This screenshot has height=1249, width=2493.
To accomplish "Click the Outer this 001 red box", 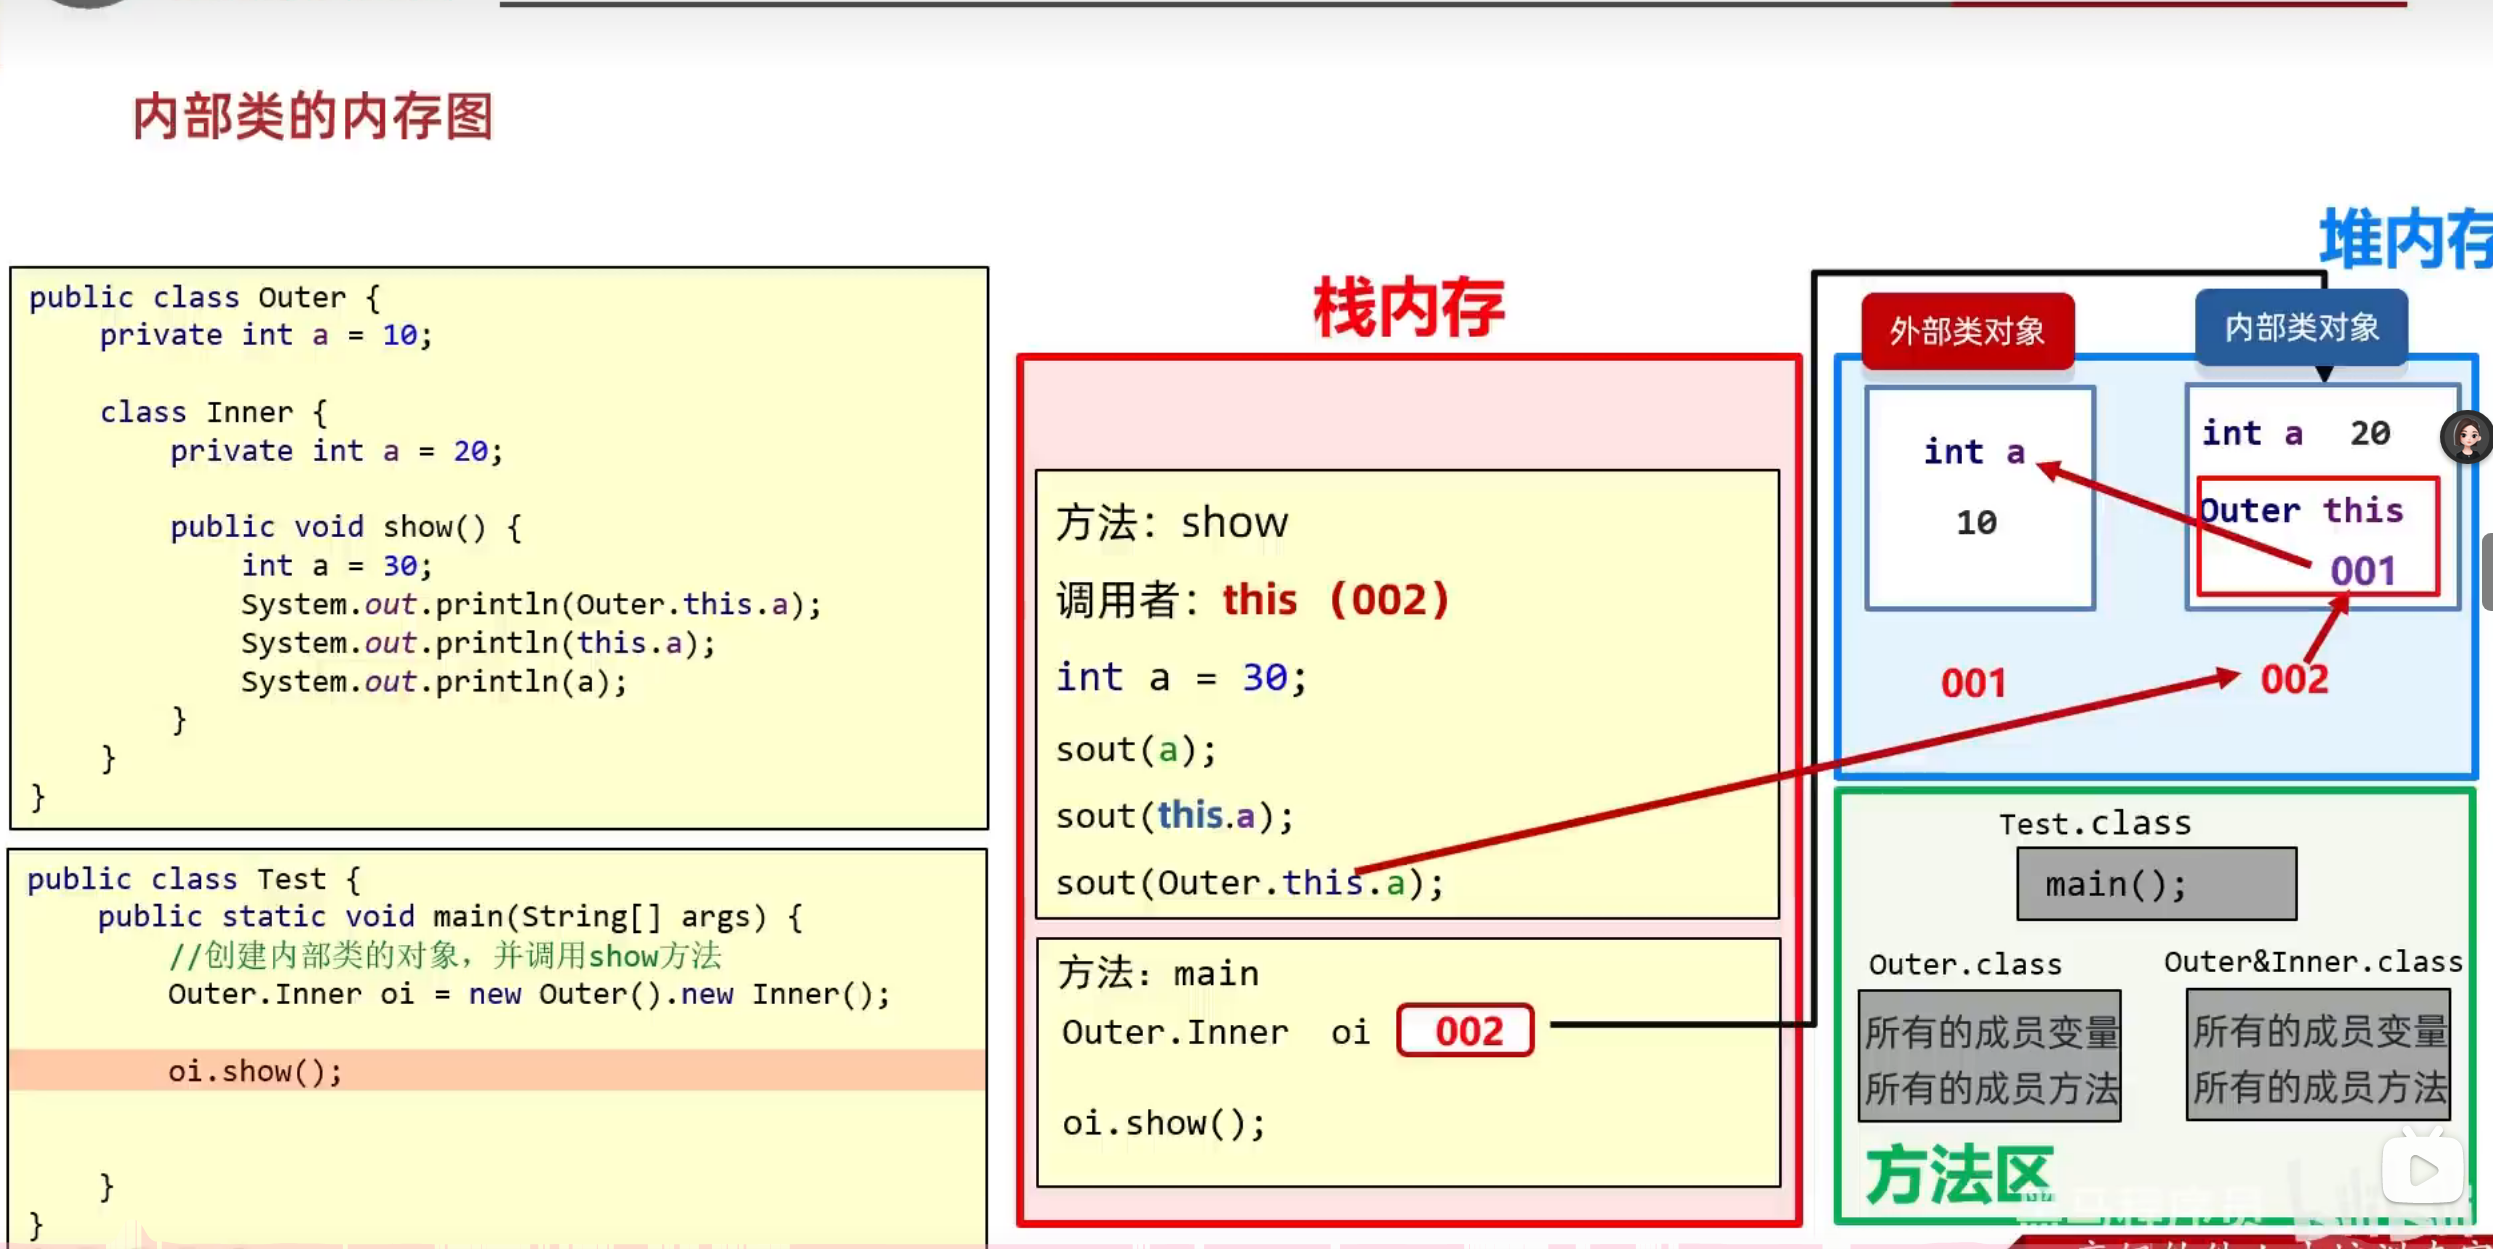I will [x=2318, y=538].
